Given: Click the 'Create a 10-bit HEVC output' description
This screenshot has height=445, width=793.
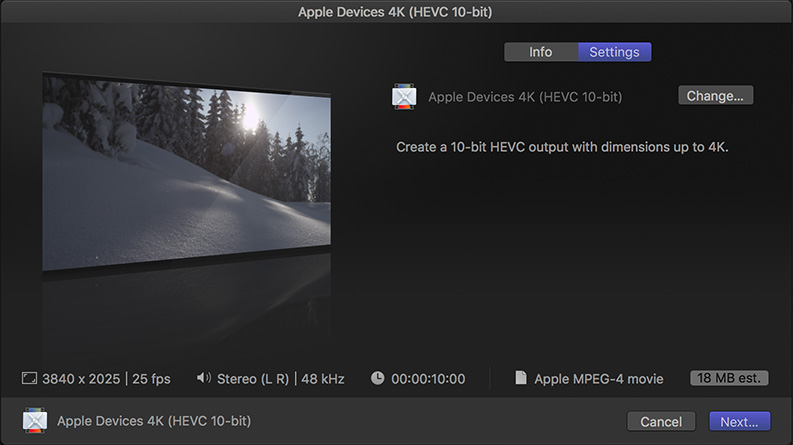Looking at the screenshot, I should pyautogui.click(x=562, y=147).
